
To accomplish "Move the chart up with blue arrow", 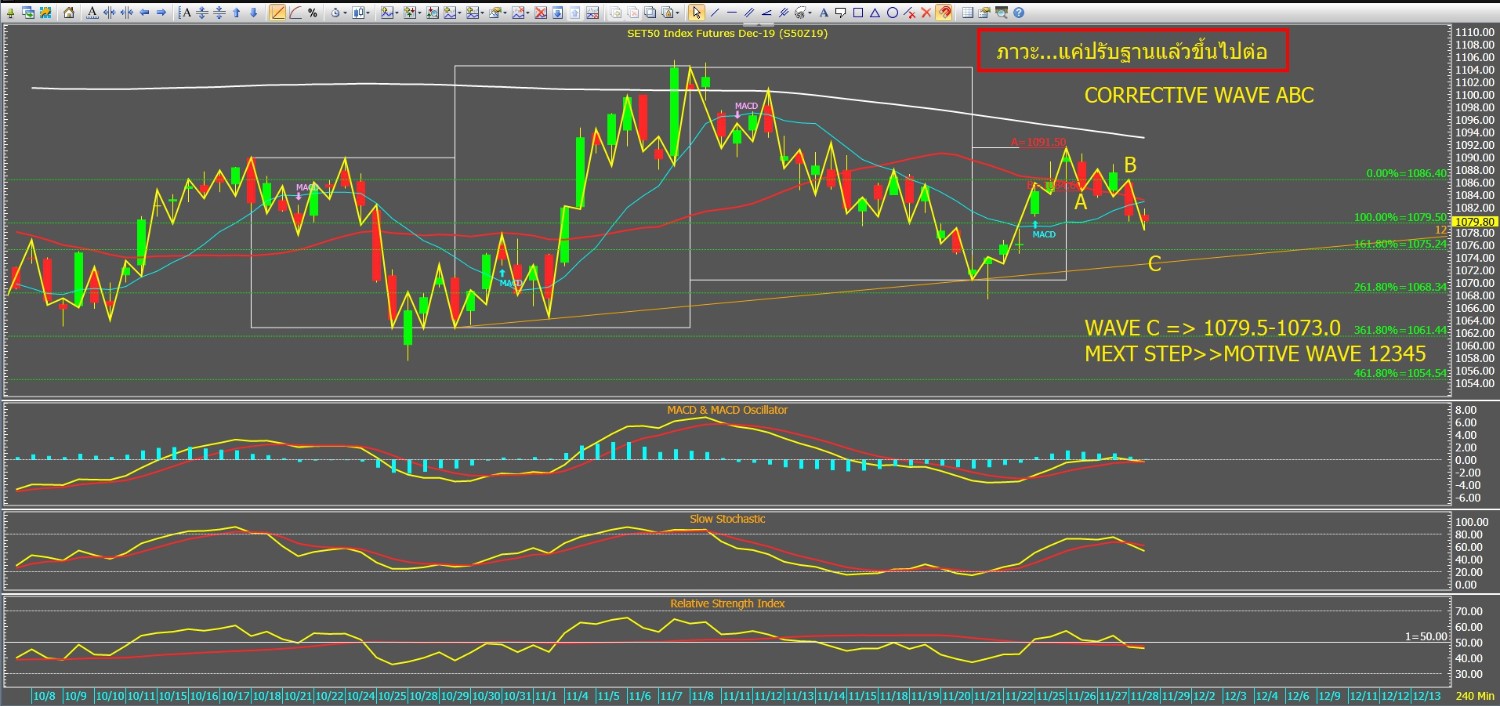I will (x=236, y=13).
